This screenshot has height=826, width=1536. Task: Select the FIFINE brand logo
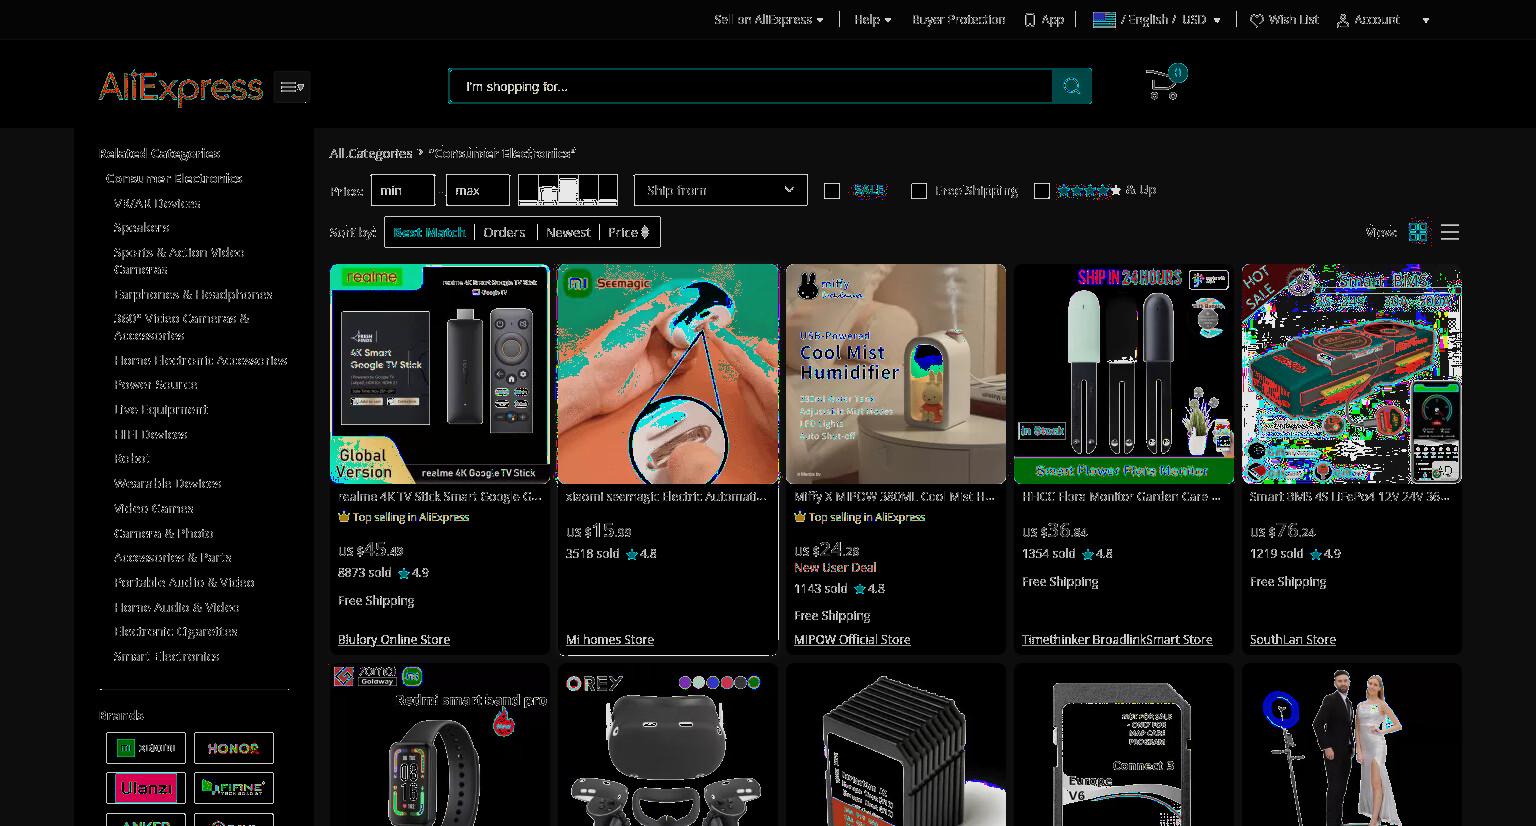click(234, 788)
